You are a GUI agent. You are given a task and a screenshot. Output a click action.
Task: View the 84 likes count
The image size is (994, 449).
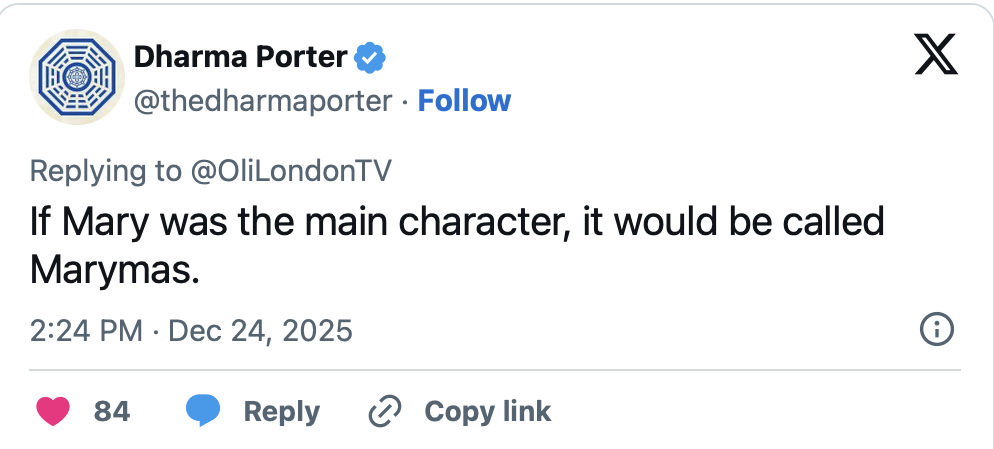click(x=111, y=411)
